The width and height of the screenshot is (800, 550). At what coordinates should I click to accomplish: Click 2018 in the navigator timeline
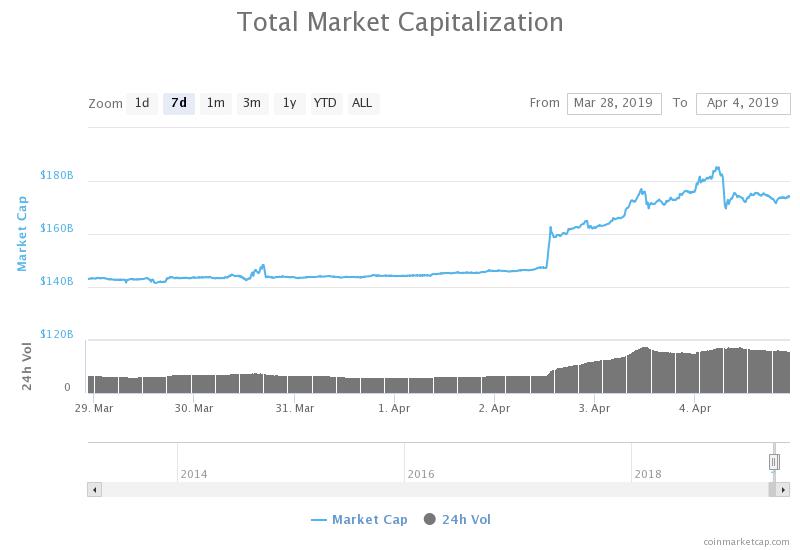click(648, 474)
